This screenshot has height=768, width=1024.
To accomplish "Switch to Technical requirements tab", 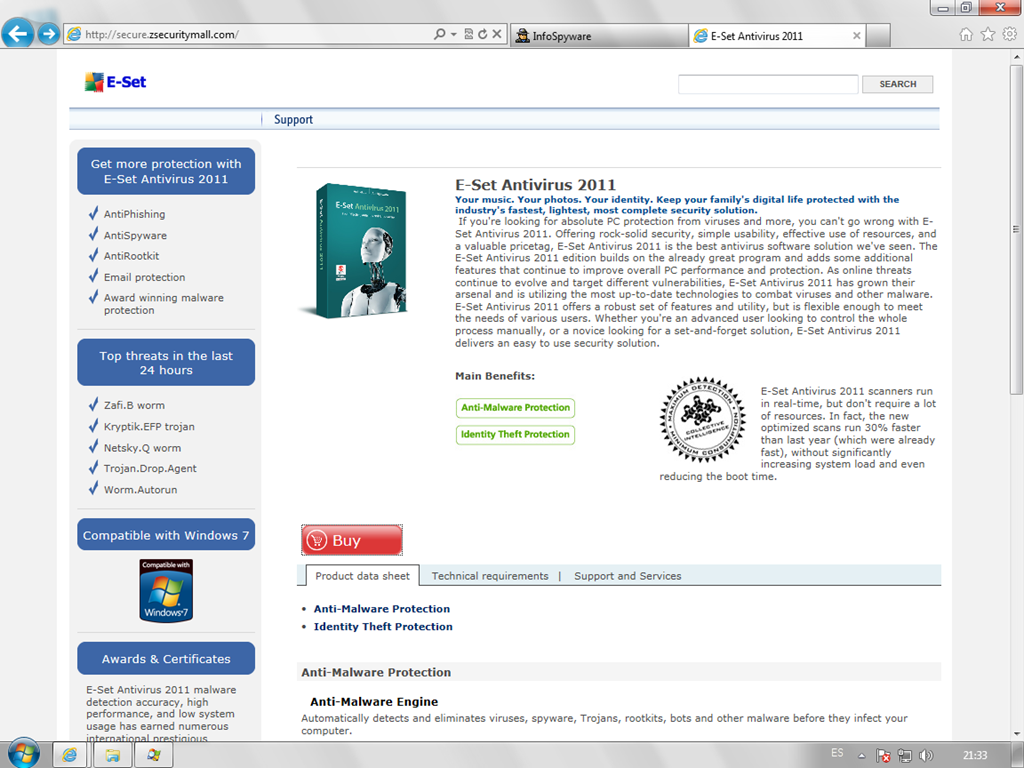I will click(x=490, y=576).
